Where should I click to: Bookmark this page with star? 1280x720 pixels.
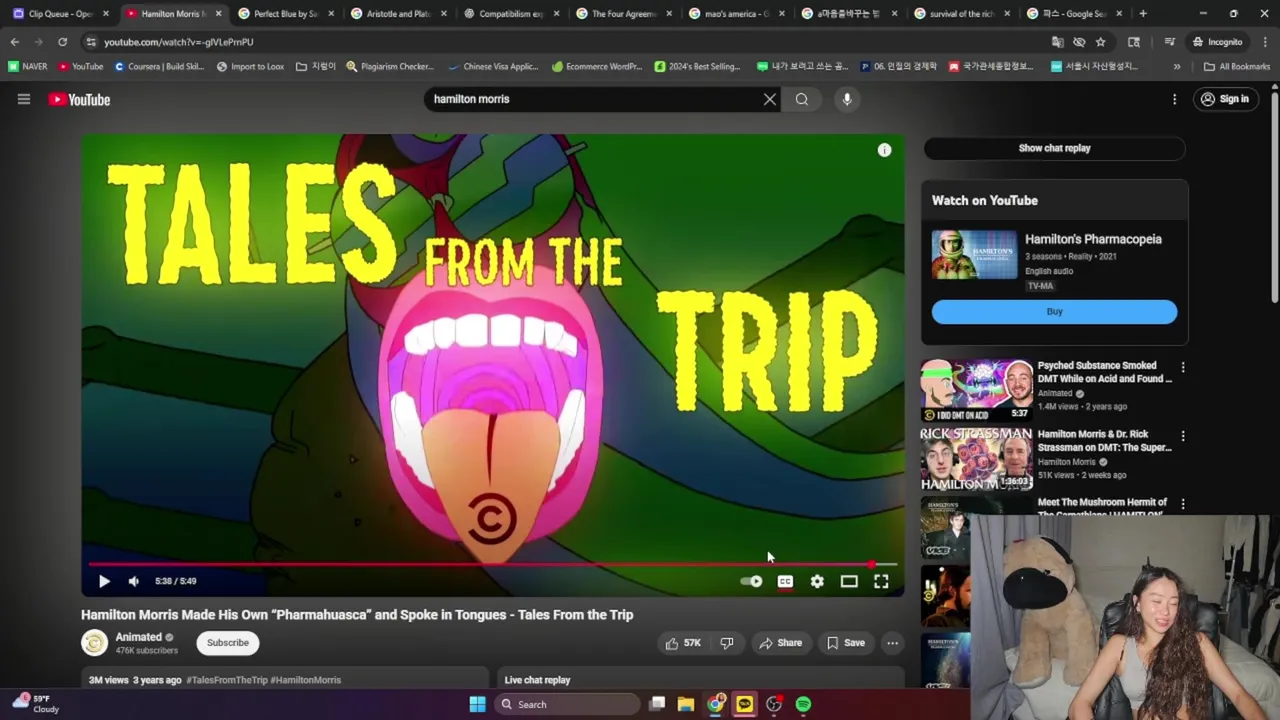pyautogui.click(x=1100, y=42)
